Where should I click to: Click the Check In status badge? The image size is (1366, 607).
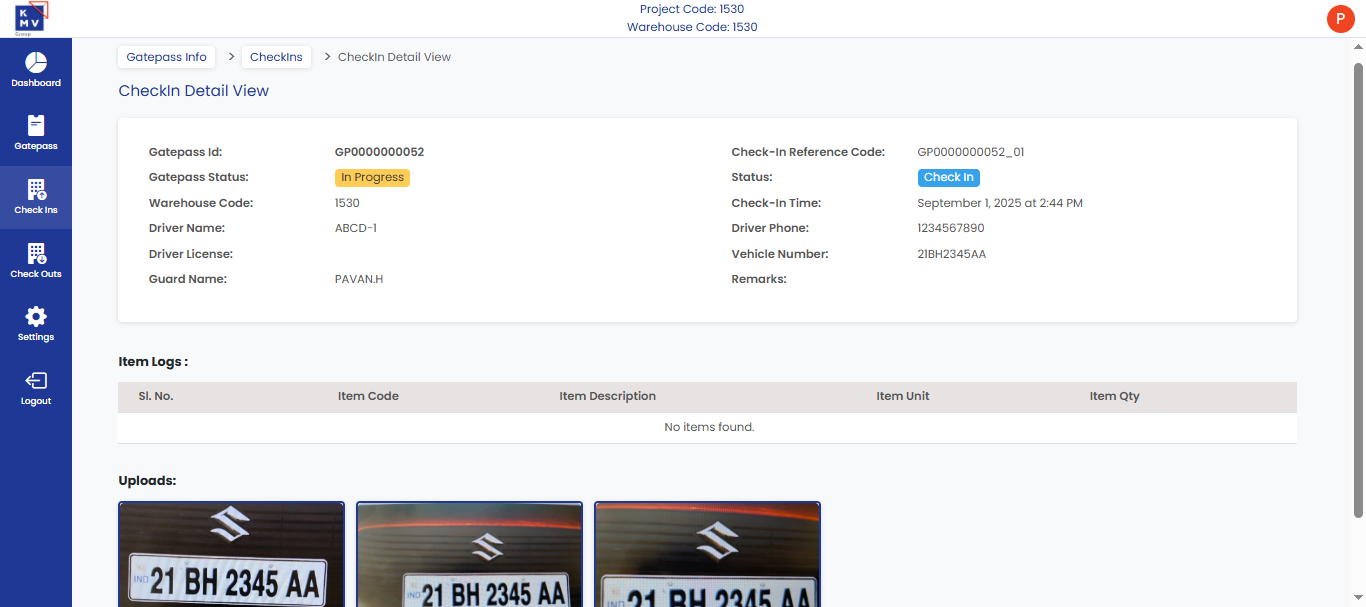tap(948, 178)
